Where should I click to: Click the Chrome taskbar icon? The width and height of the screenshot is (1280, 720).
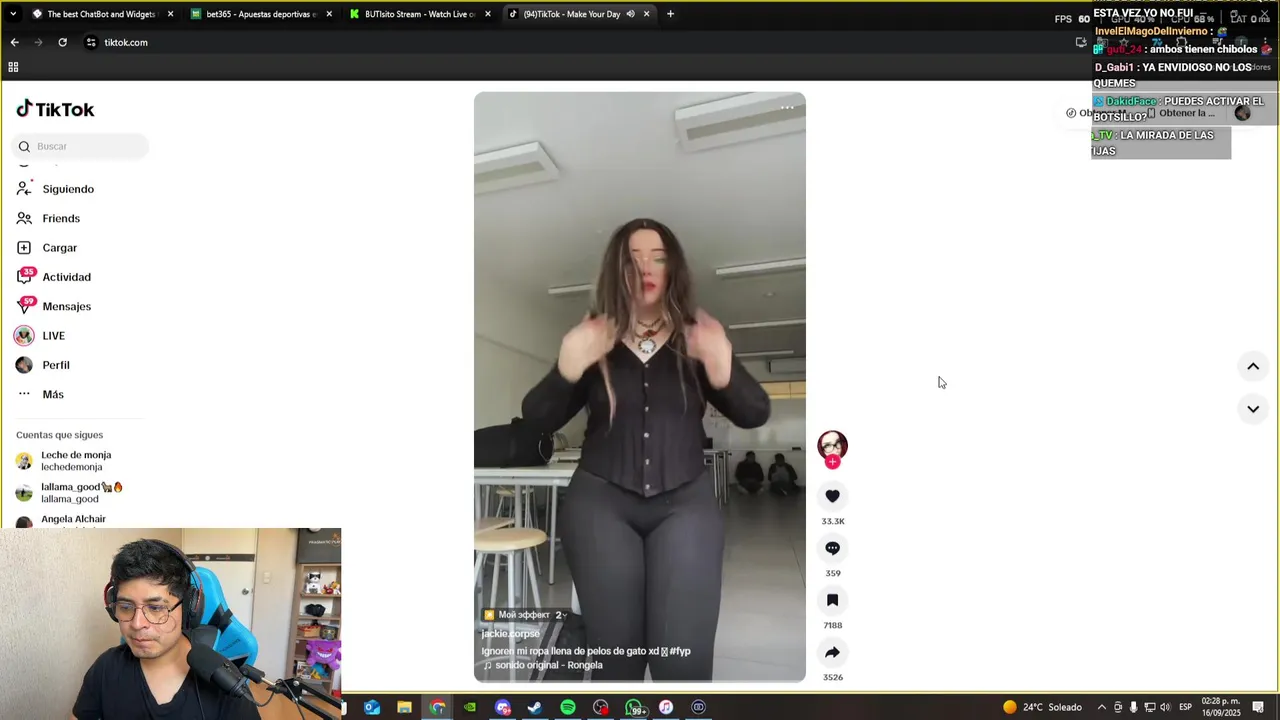[x=437, y=707]
